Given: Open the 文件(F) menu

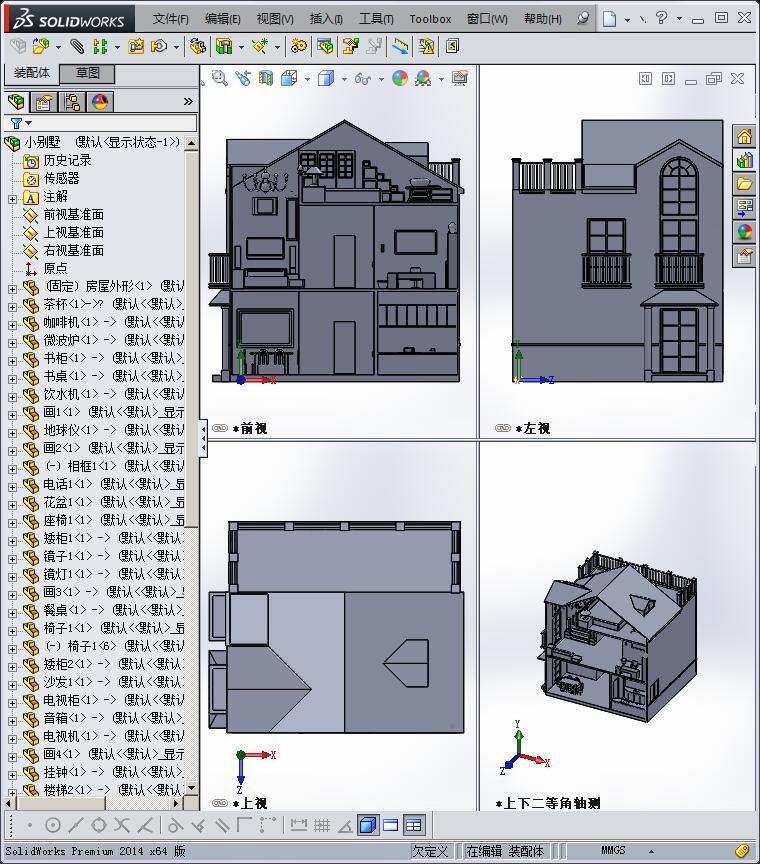Looking at the screenshot, I should pos(170,19).
